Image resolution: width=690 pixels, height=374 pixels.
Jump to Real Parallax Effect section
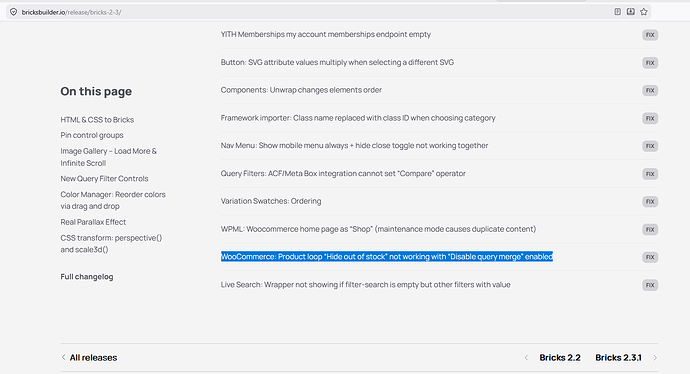(93, 222)
